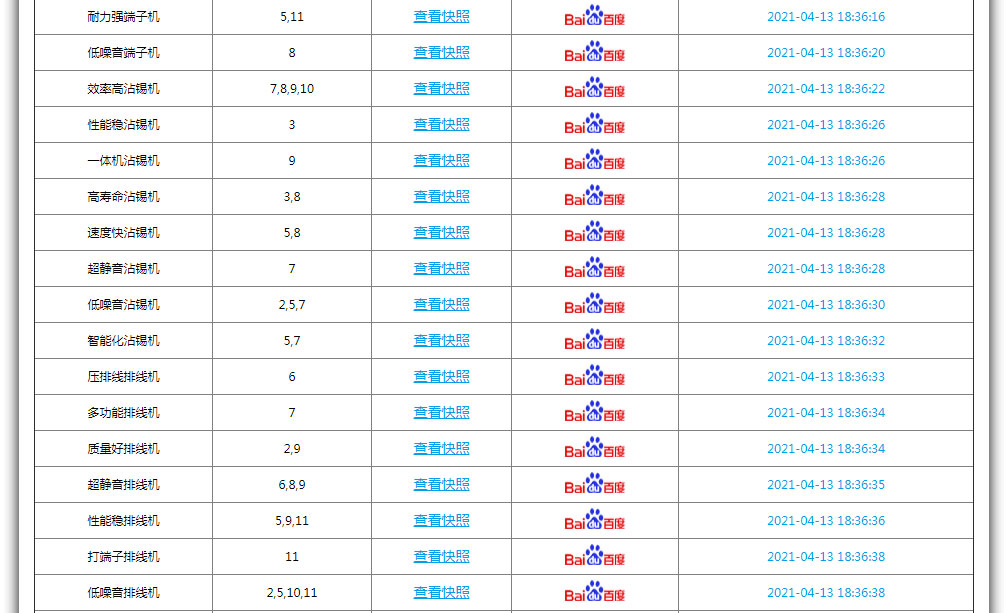Open 查看快照 link for 耐力强端子机
The image size is (1006, 613).
tap(441, 17)
